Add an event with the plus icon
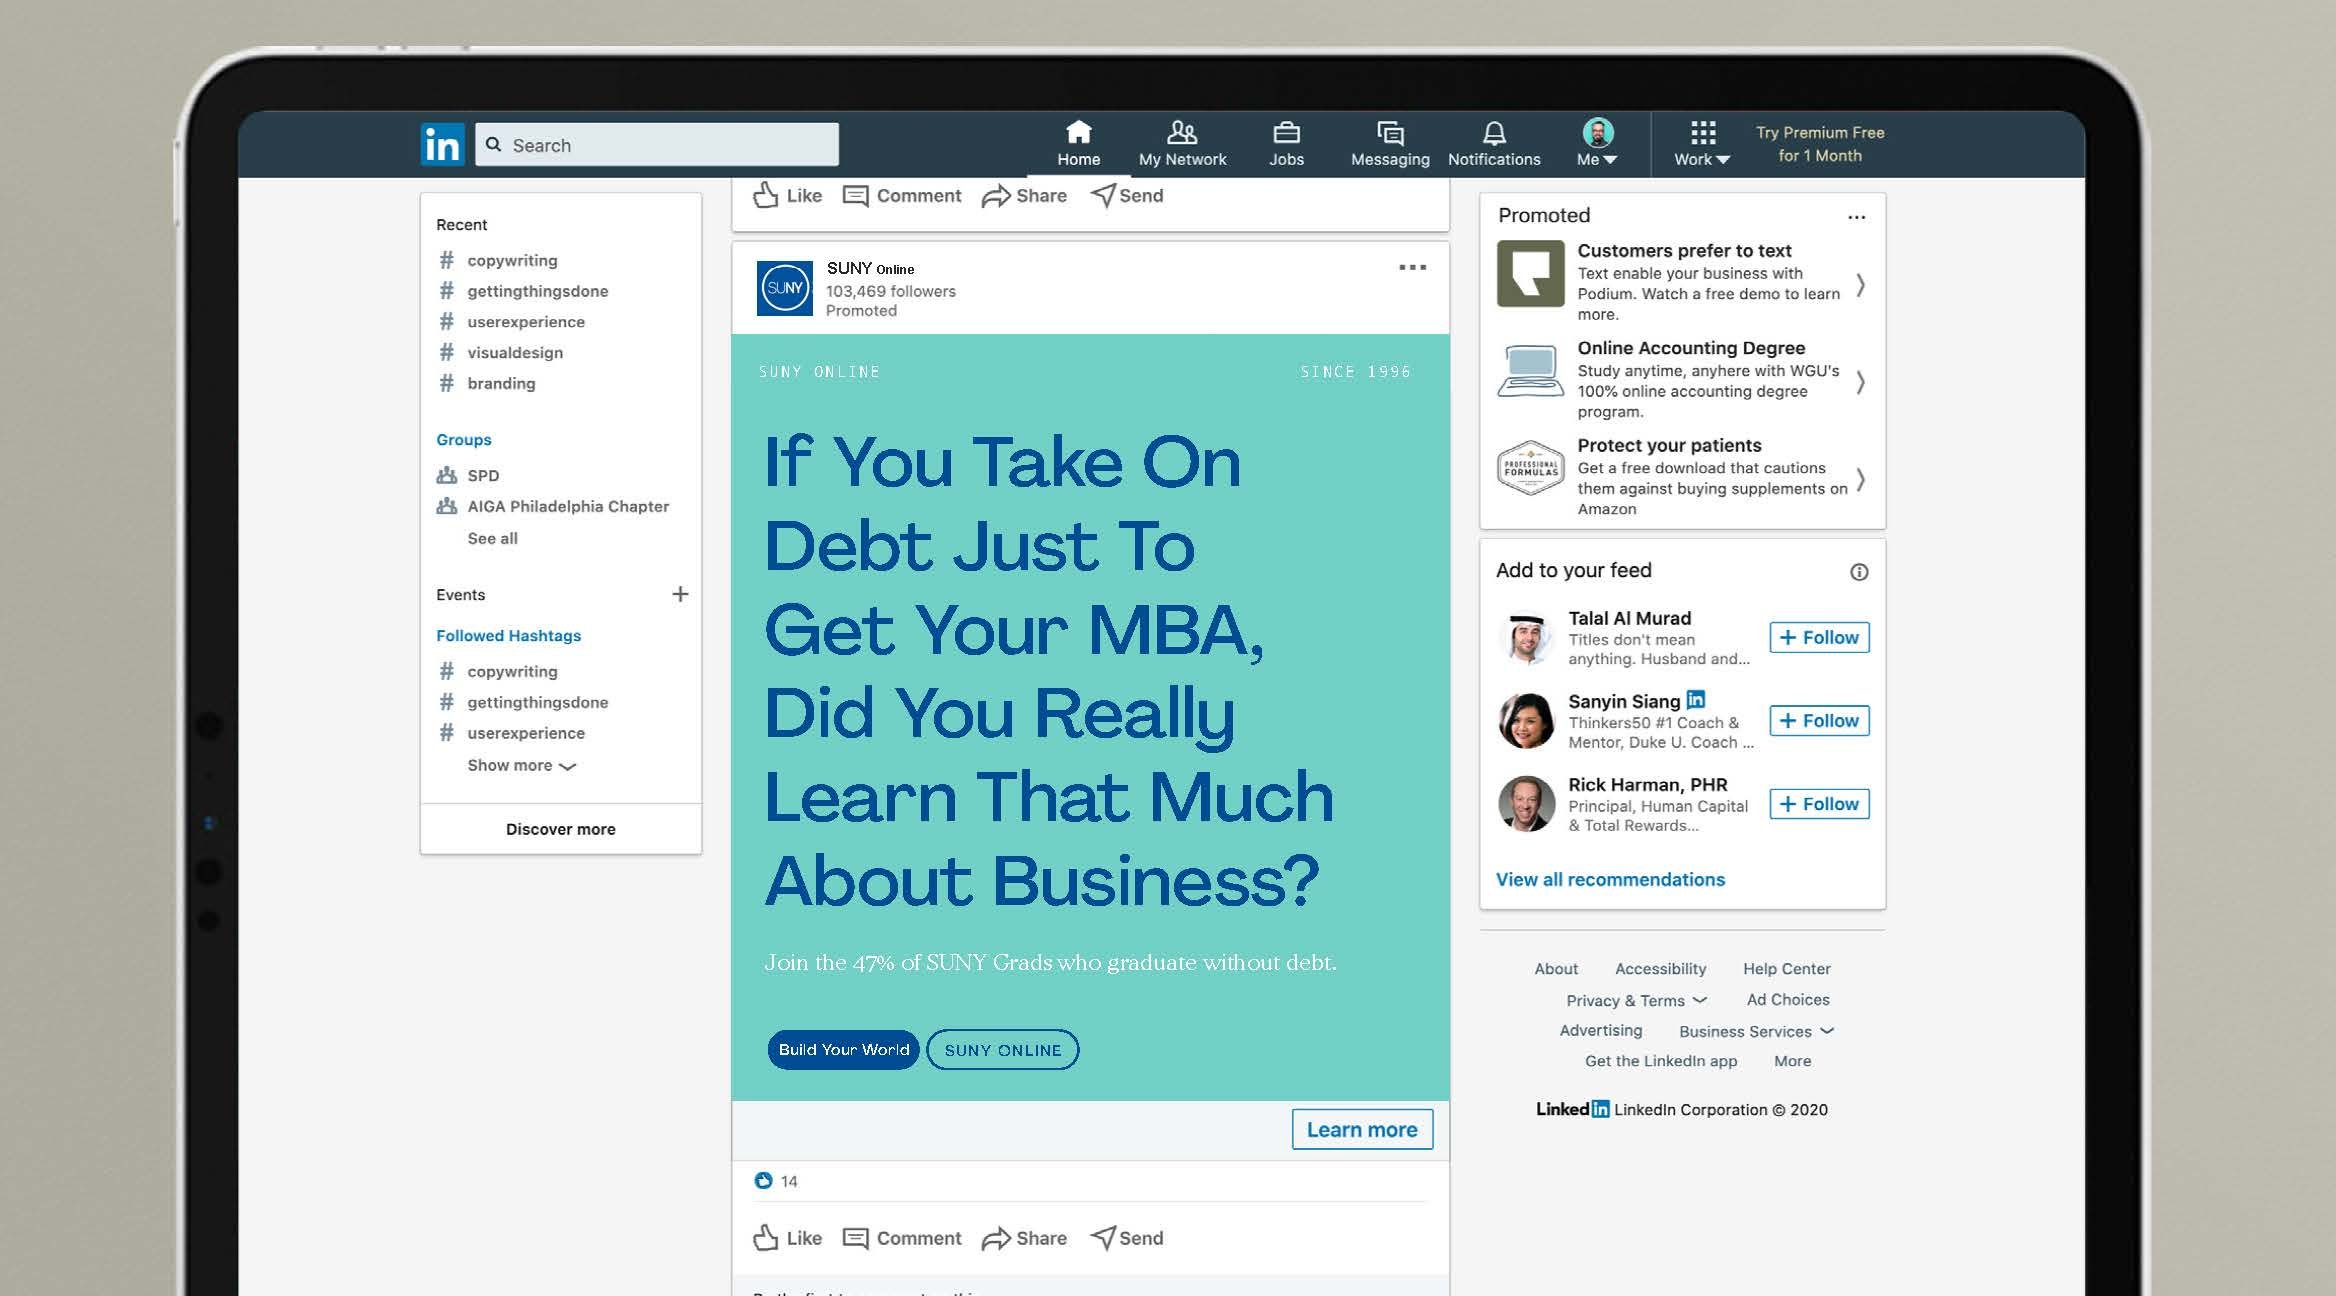This screenshot has width=2336, height=1296. click(x=680, y=594)
